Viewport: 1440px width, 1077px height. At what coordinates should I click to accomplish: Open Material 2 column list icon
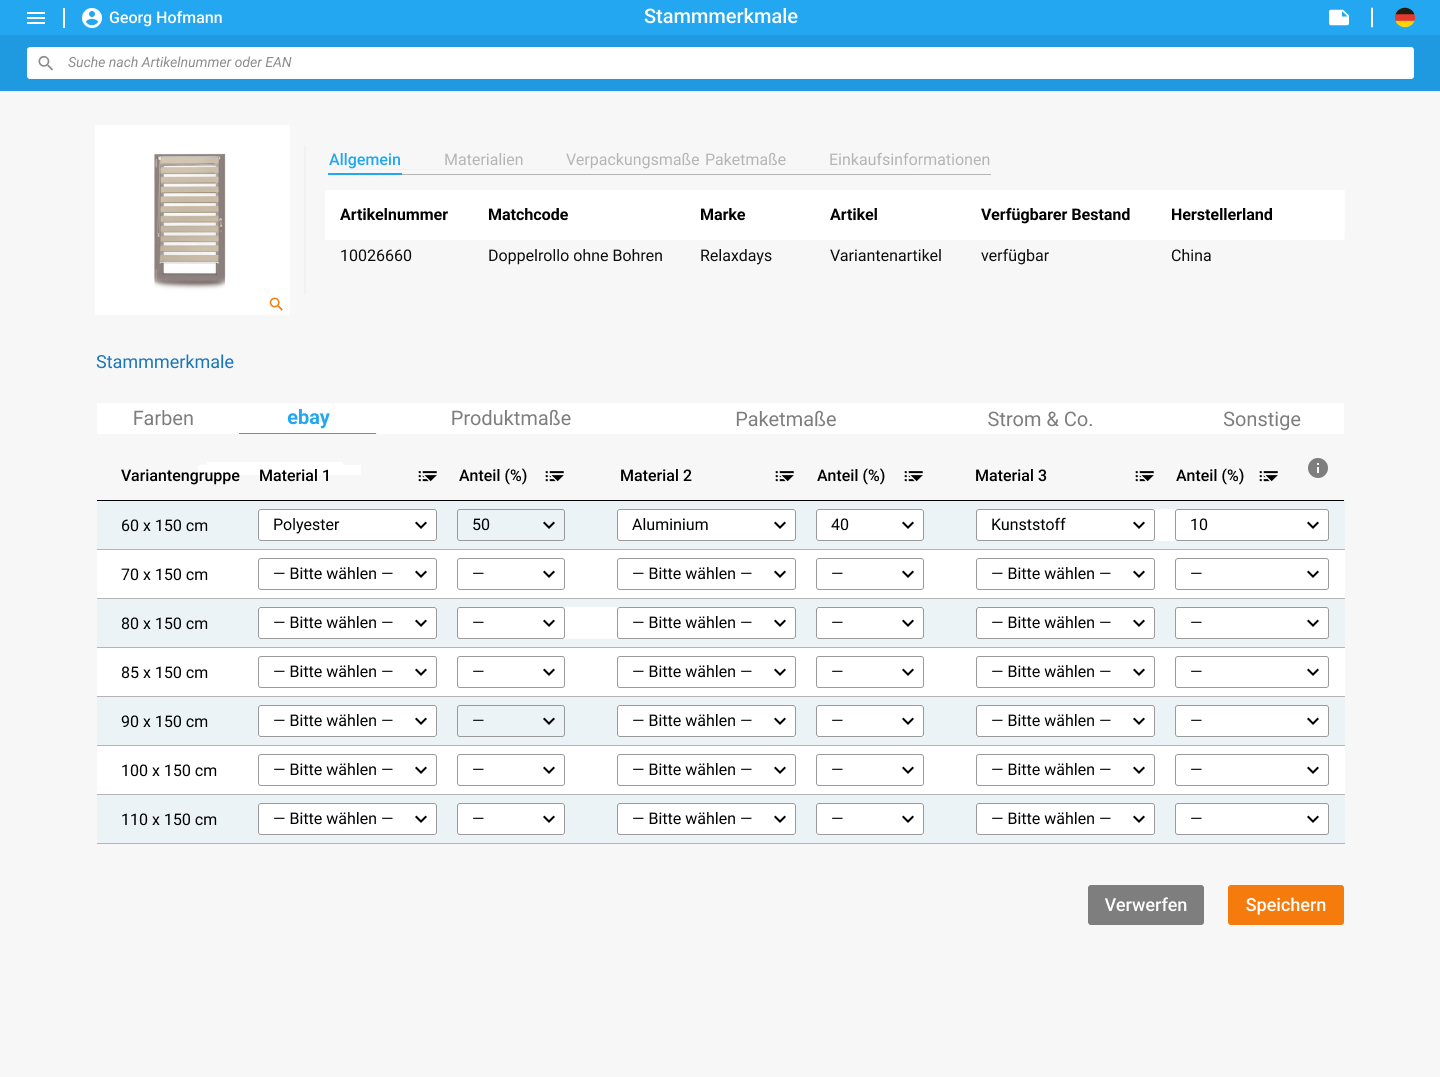(x=784, y=476)
